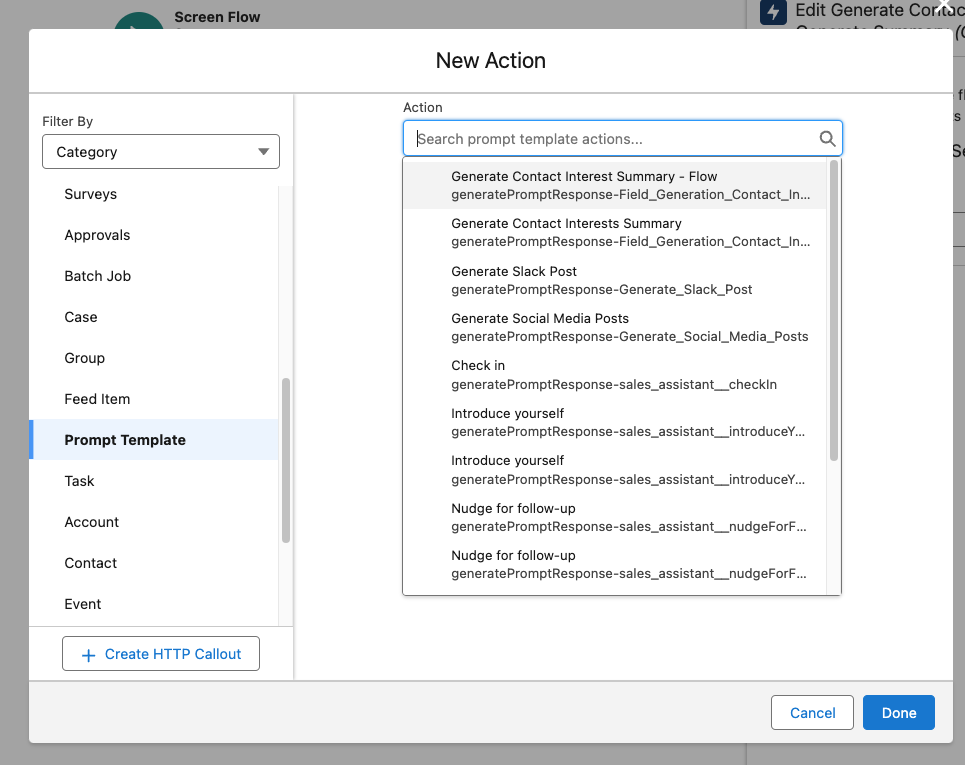Click the Cancel button
Screen dimensions: 965x765
(x=812, y=713)
